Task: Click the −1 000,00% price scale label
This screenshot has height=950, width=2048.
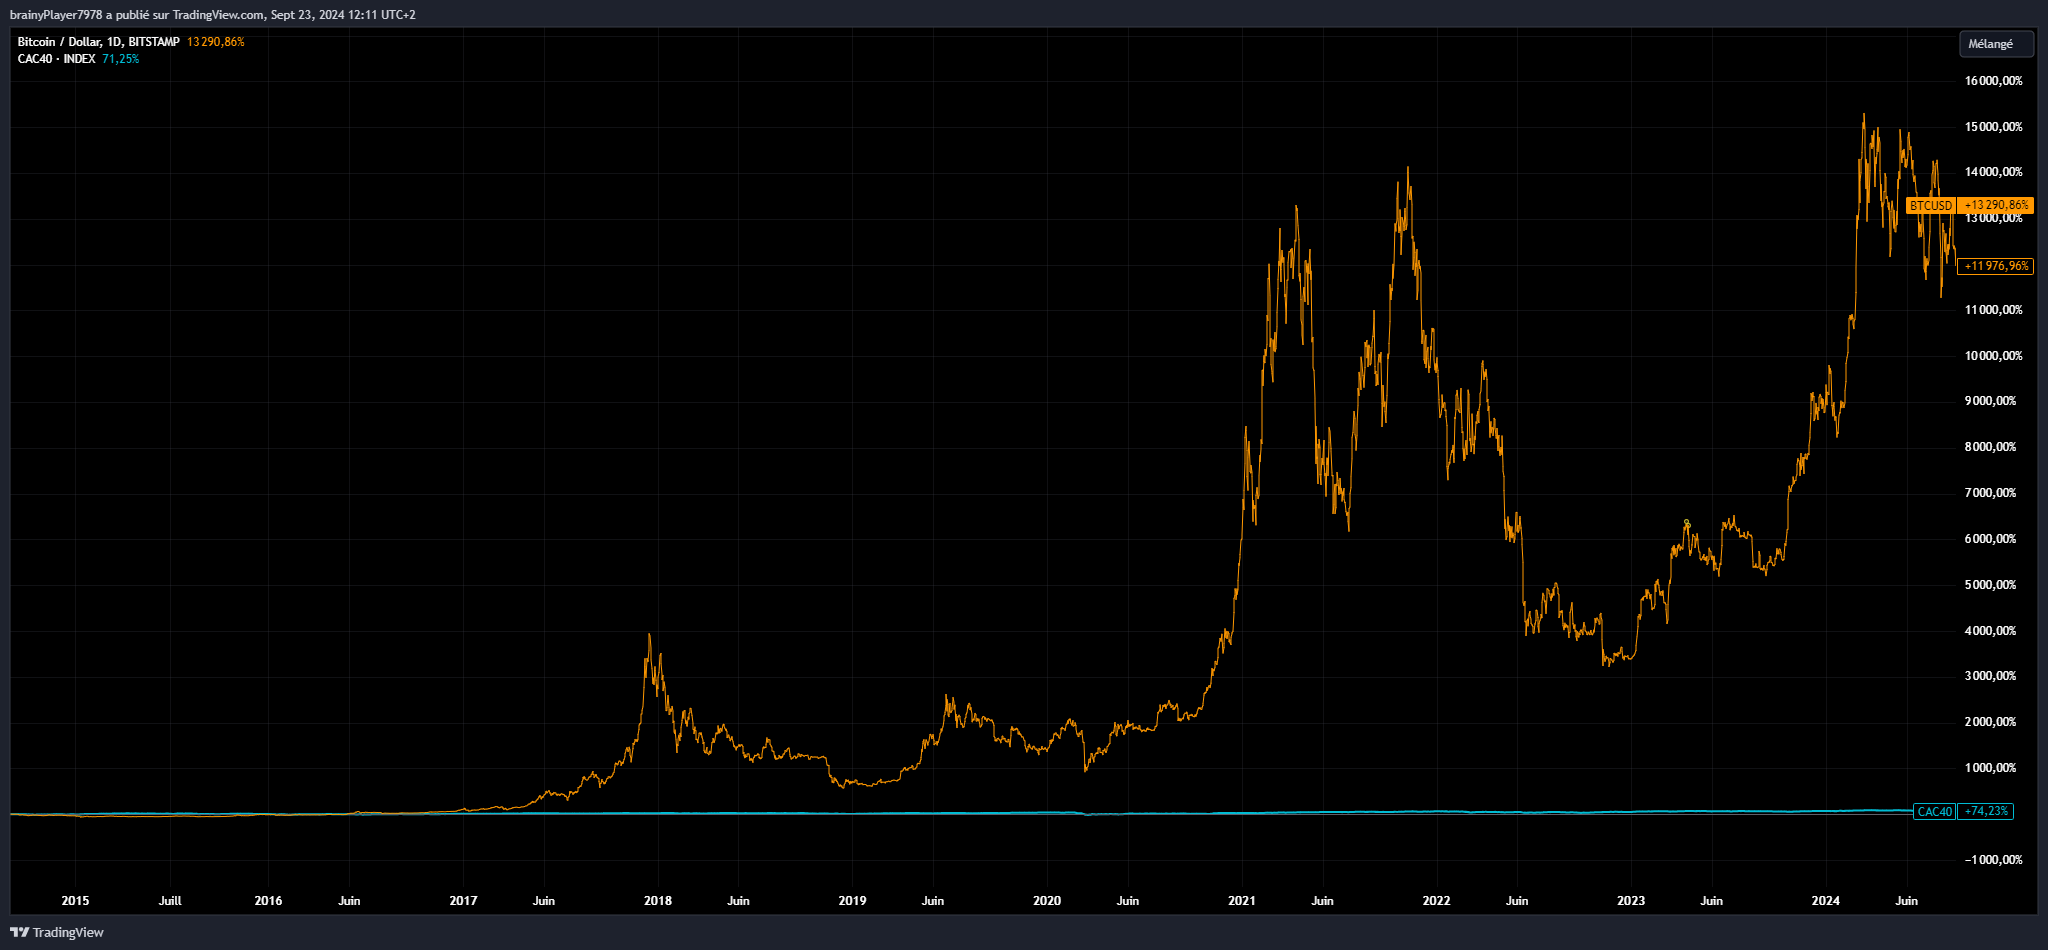Action: coord(1993,859)
